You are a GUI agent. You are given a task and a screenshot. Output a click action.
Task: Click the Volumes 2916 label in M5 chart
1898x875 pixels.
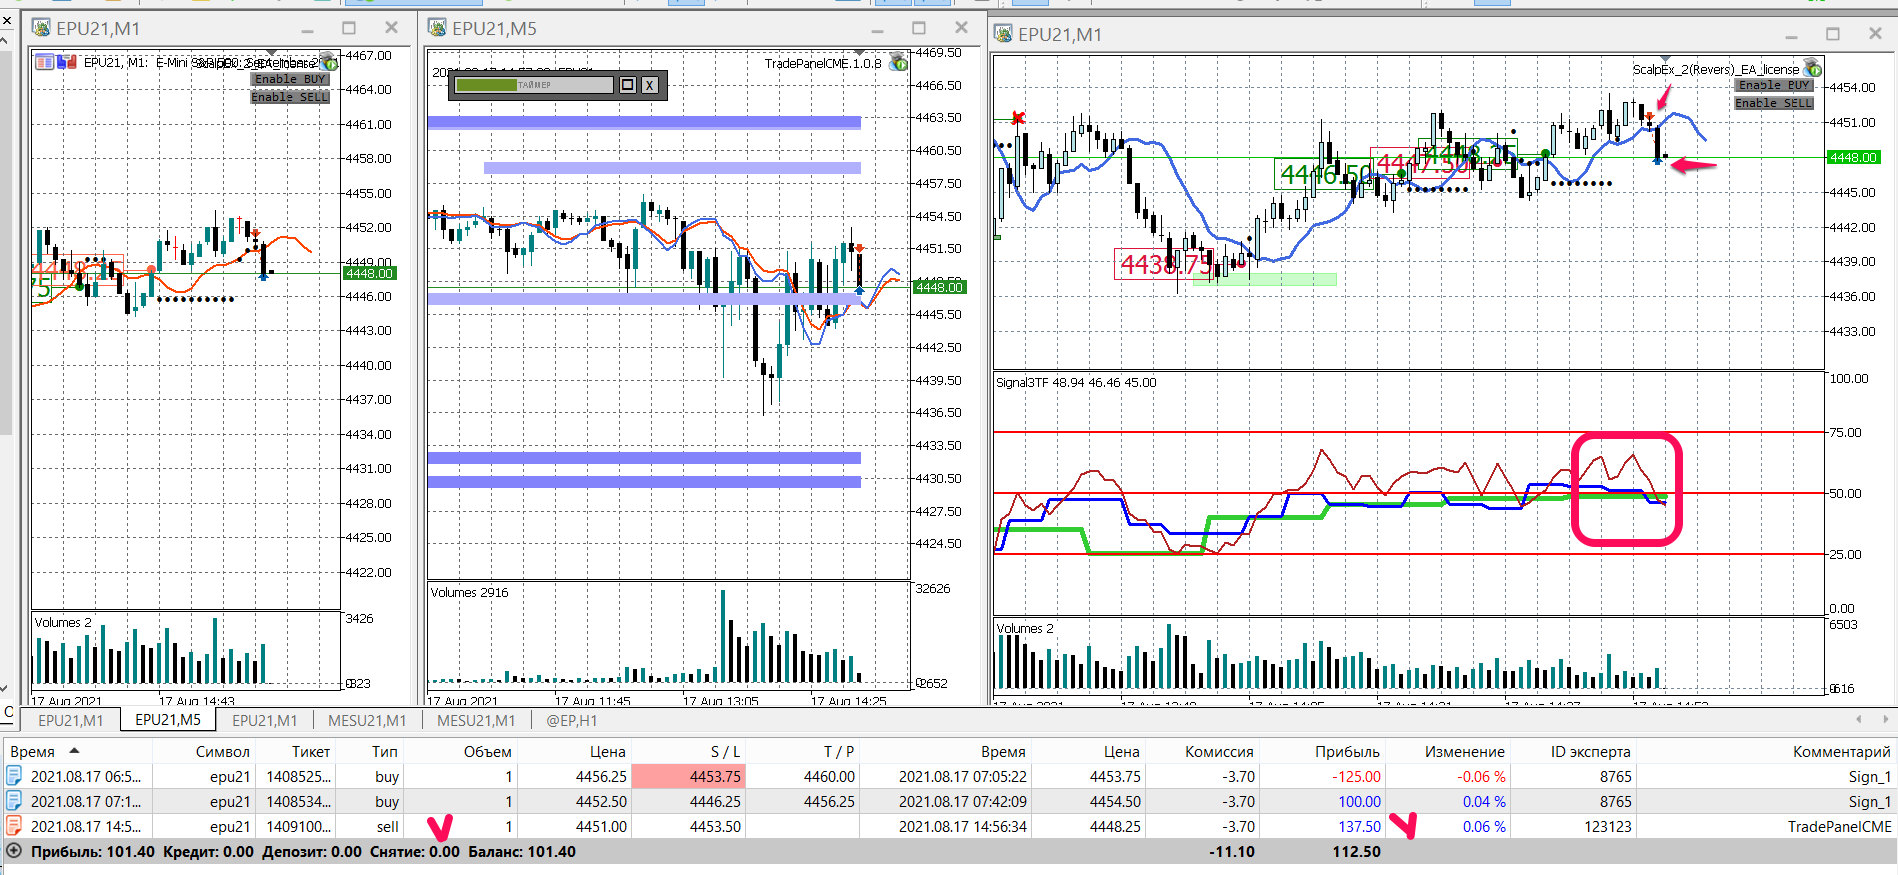(x=469, y=592)
